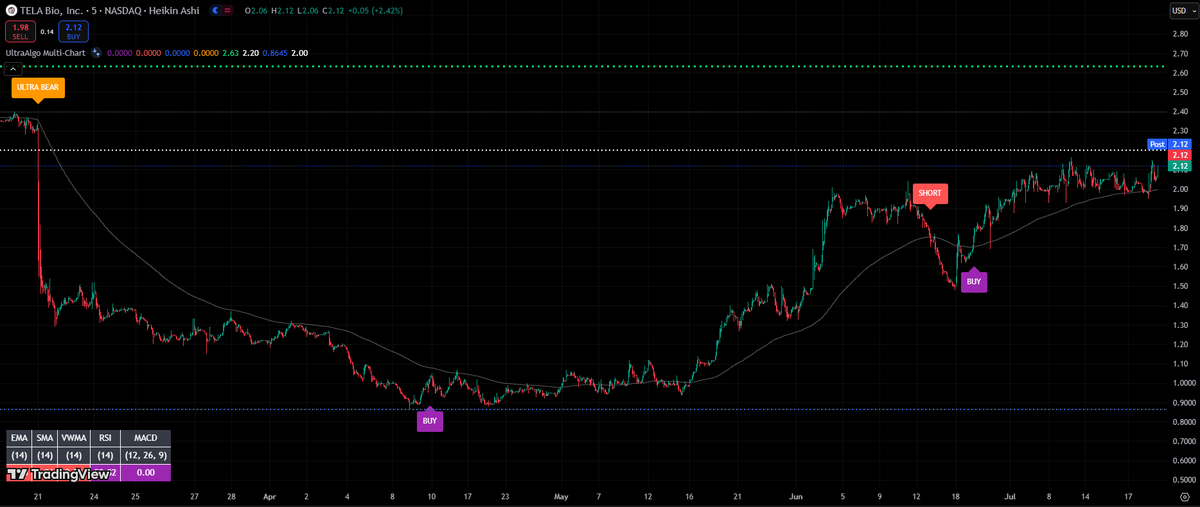
Task: Click the BUY signal label near June 18
Action: [973, 282]
